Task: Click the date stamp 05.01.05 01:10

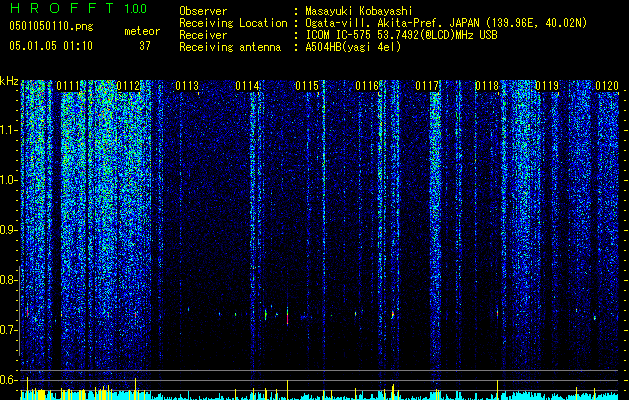Action: pyautogui.click(x=51, y=46)
